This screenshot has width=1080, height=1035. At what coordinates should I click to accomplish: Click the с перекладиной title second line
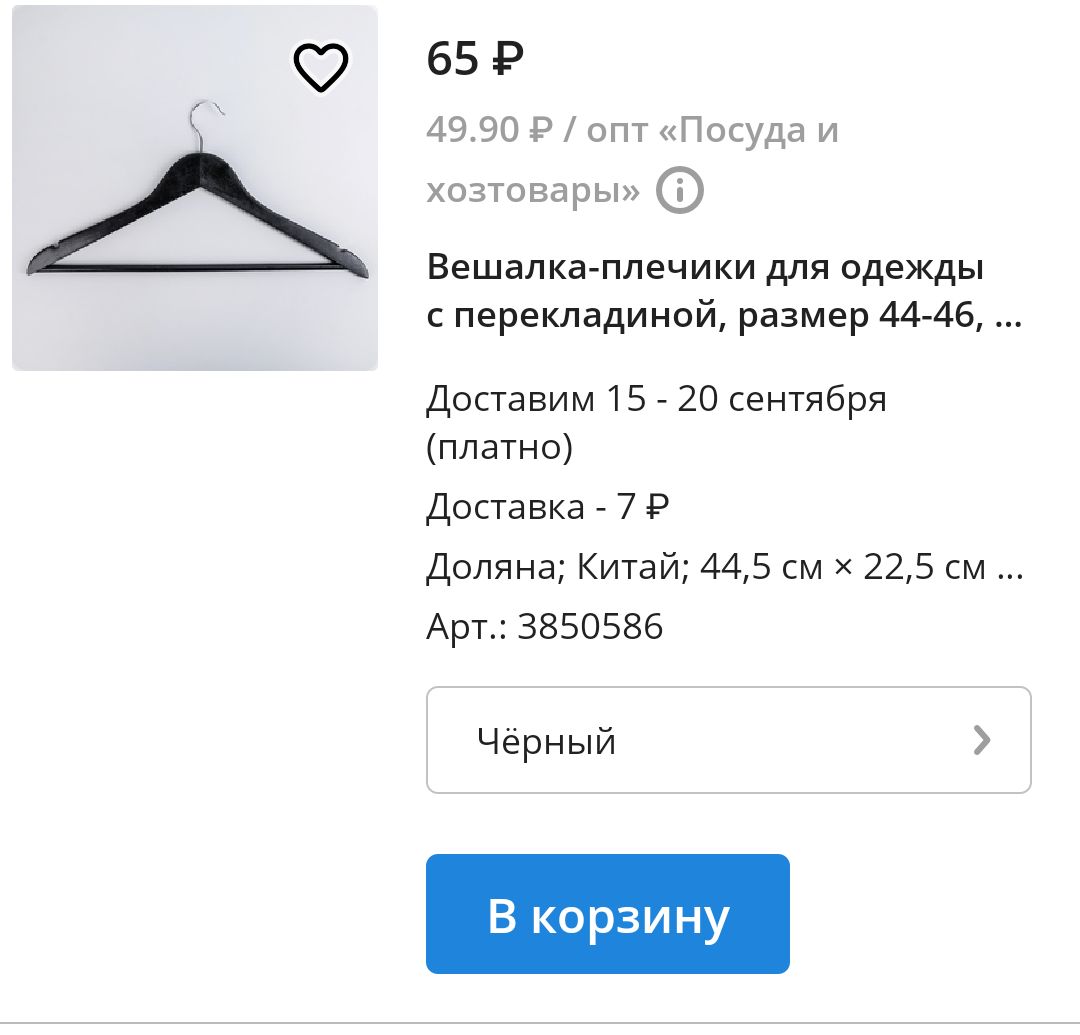coord(579,316)
